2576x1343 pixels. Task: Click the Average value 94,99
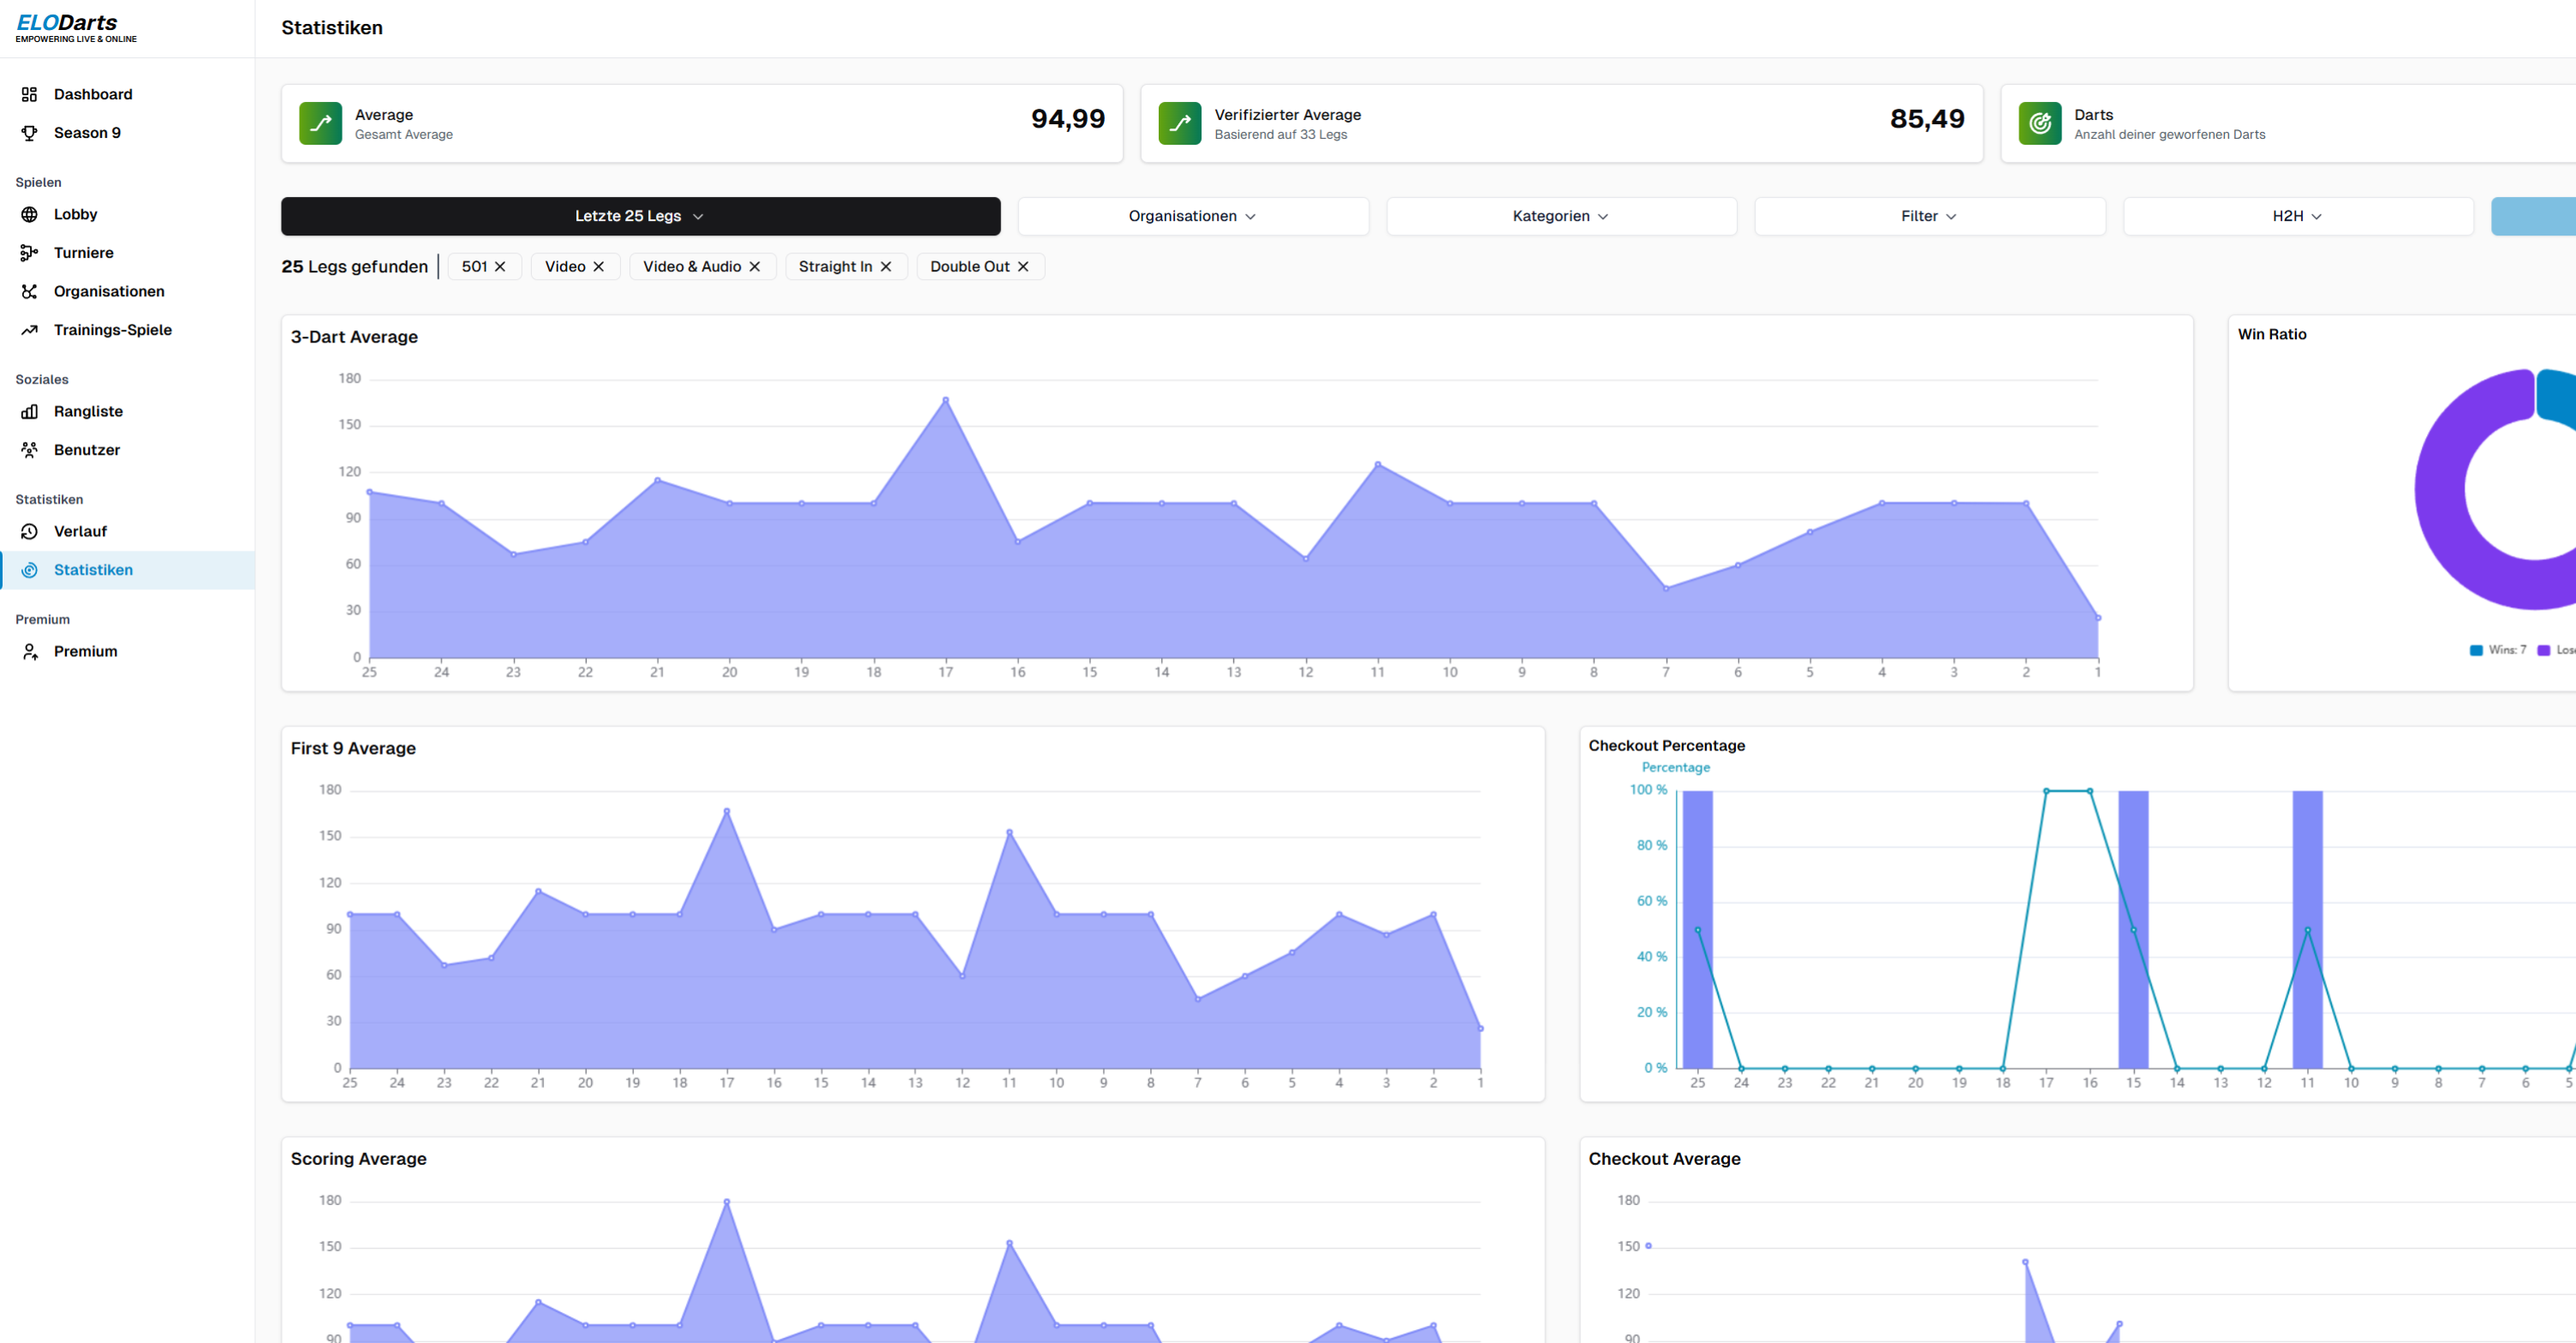coord(1067,119)
